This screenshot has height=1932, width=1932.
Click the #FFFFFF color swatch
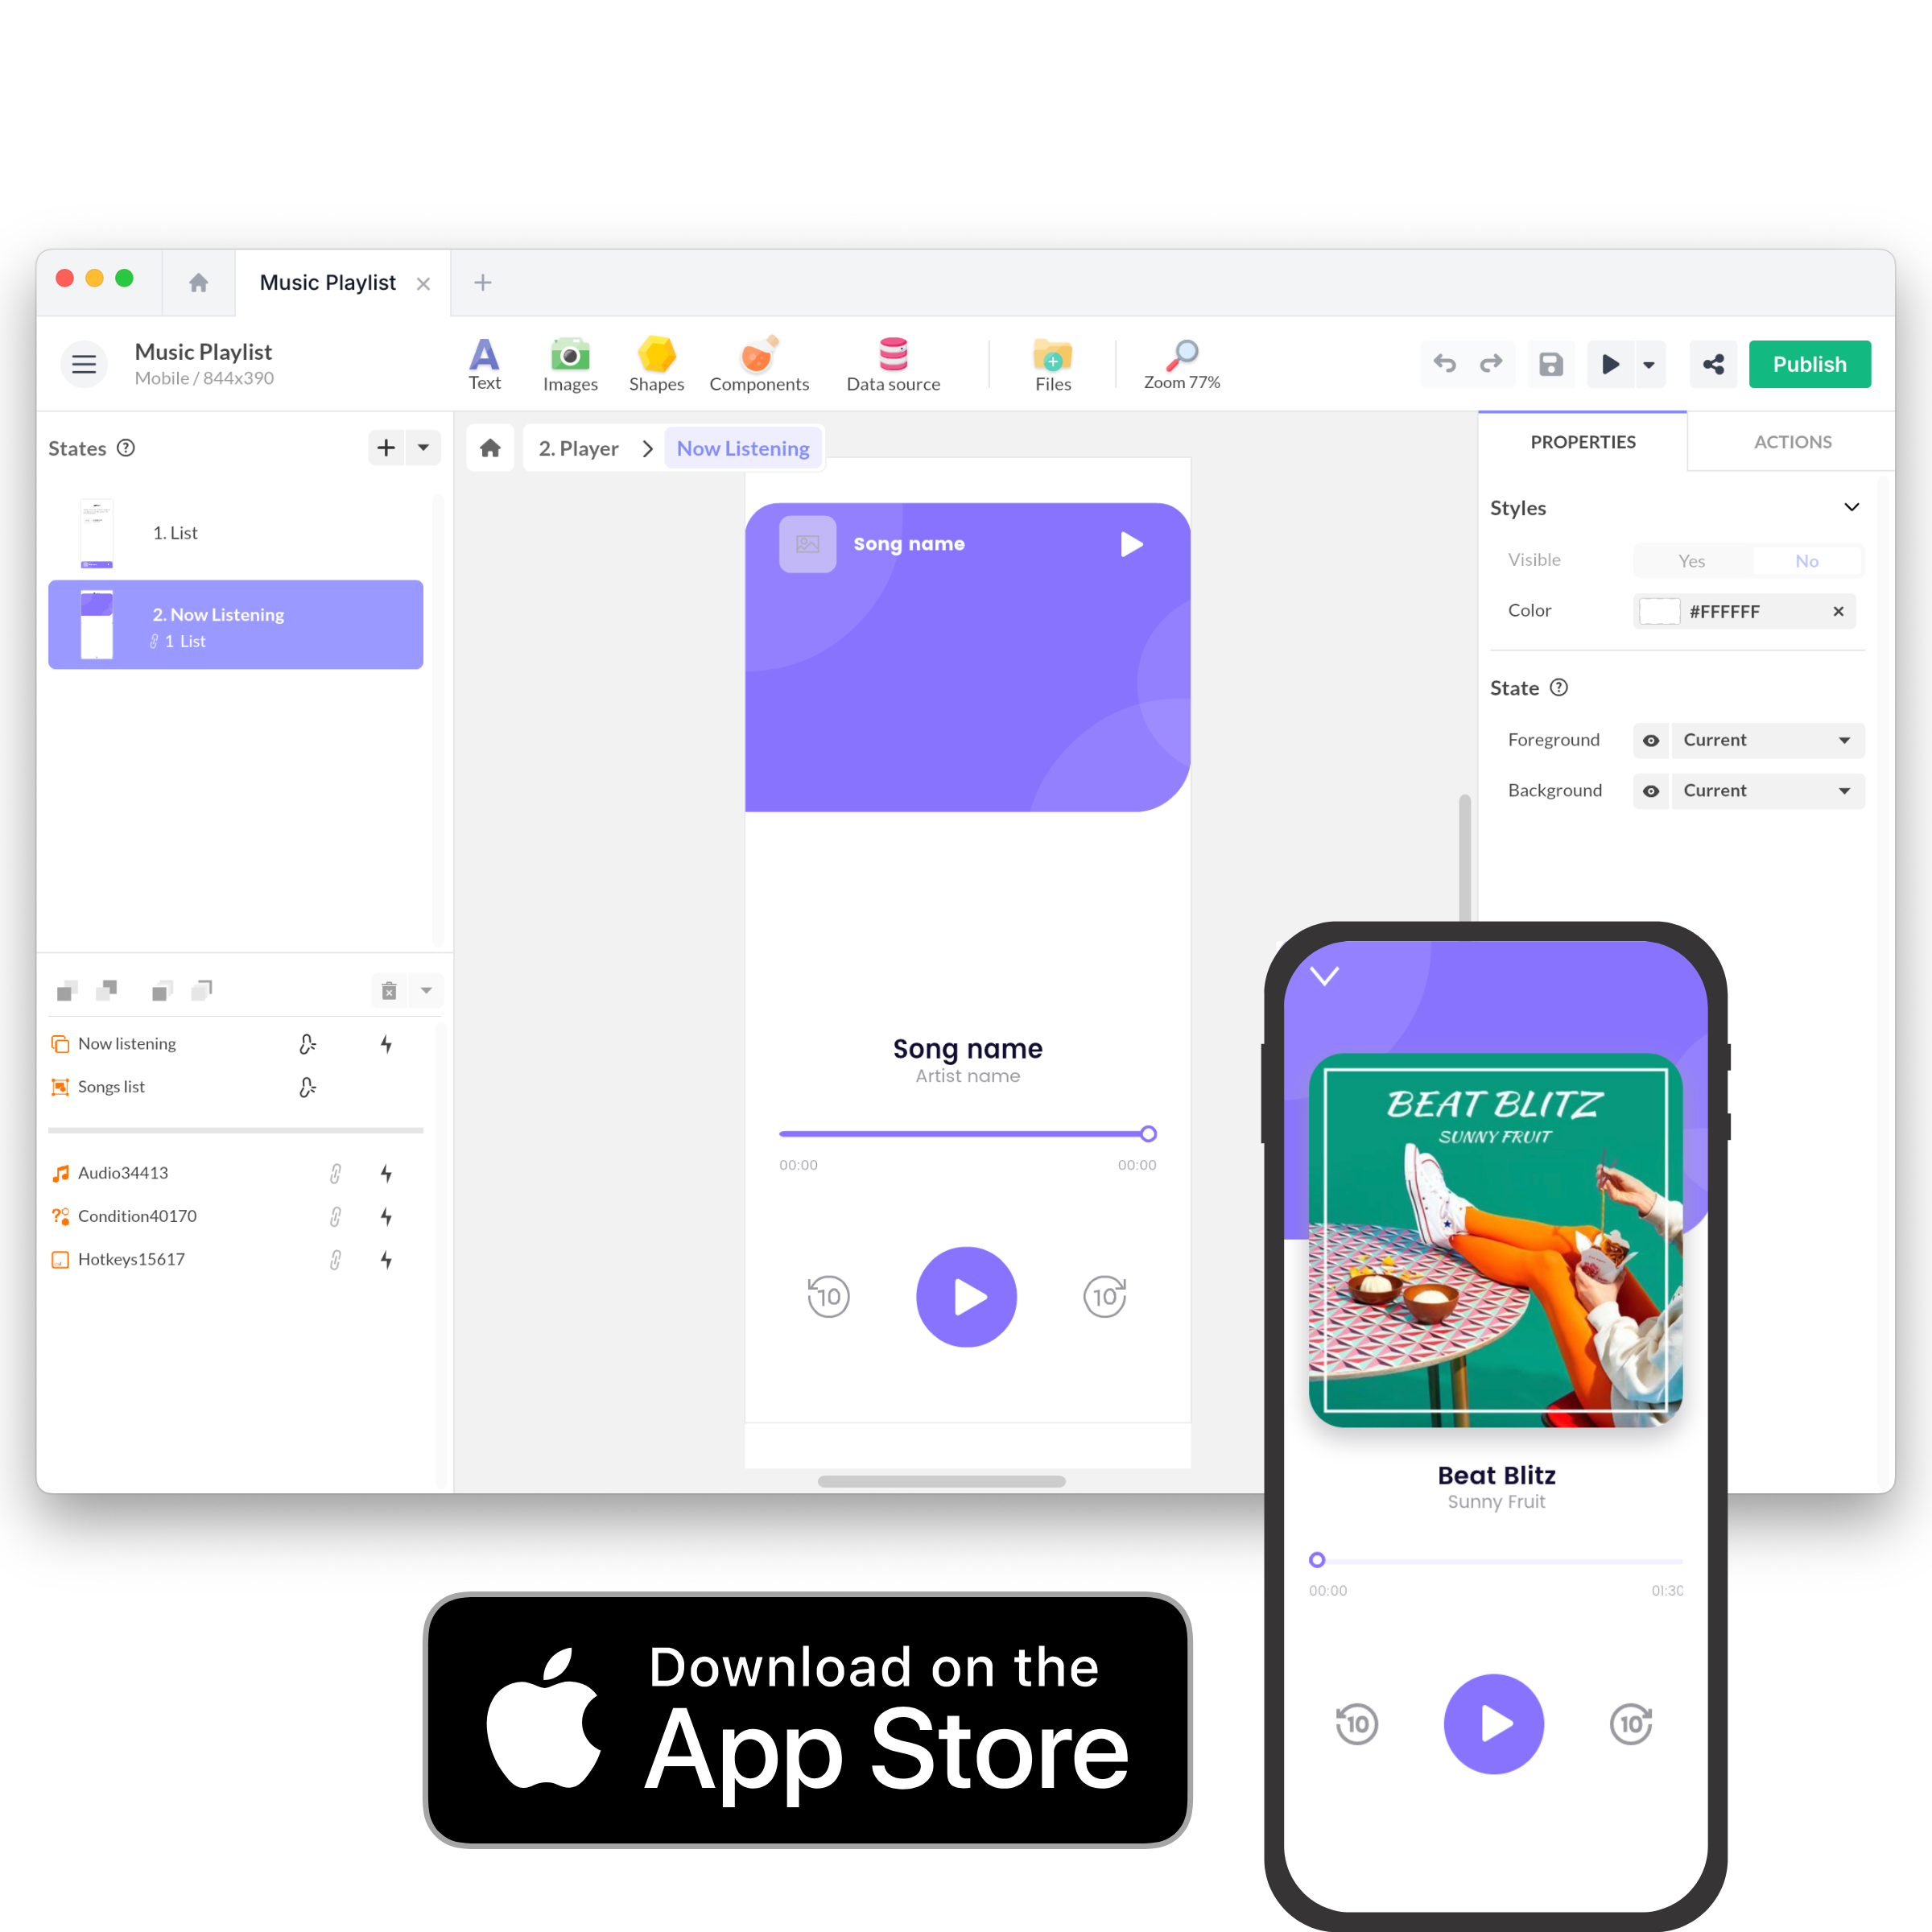[x=1649, y=610]
